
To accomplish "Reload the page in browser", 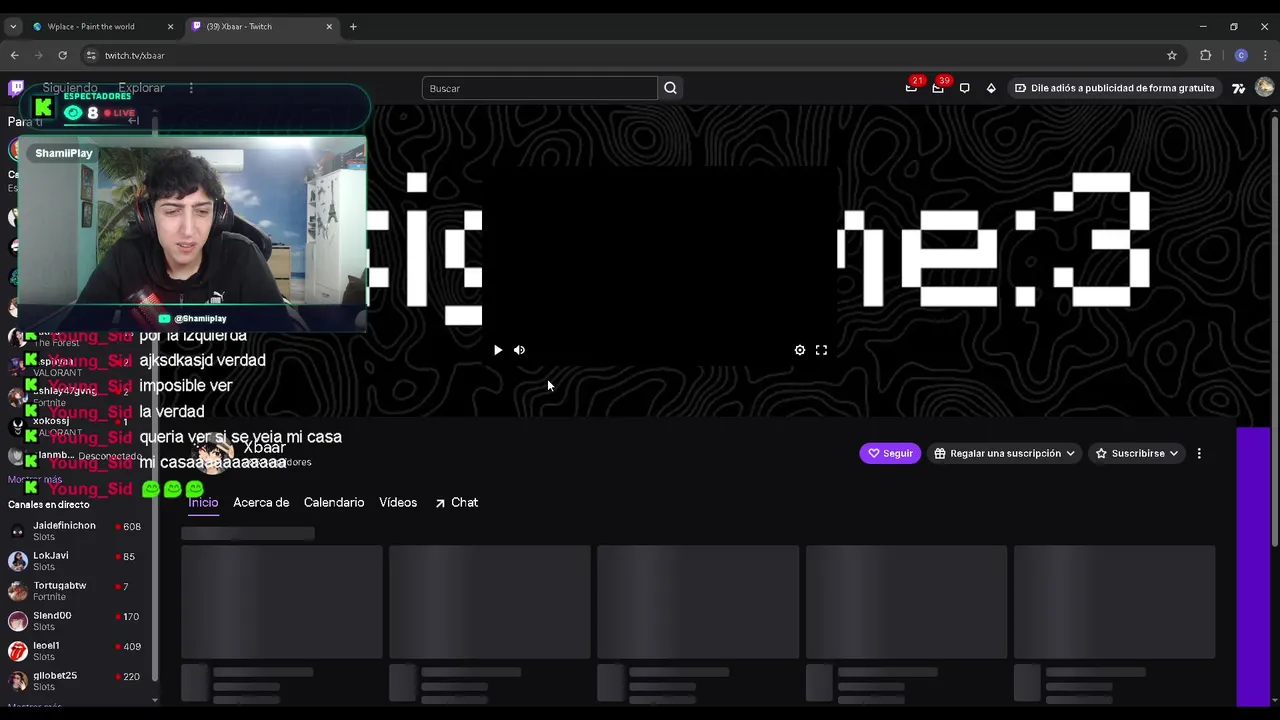I will 62,55.
